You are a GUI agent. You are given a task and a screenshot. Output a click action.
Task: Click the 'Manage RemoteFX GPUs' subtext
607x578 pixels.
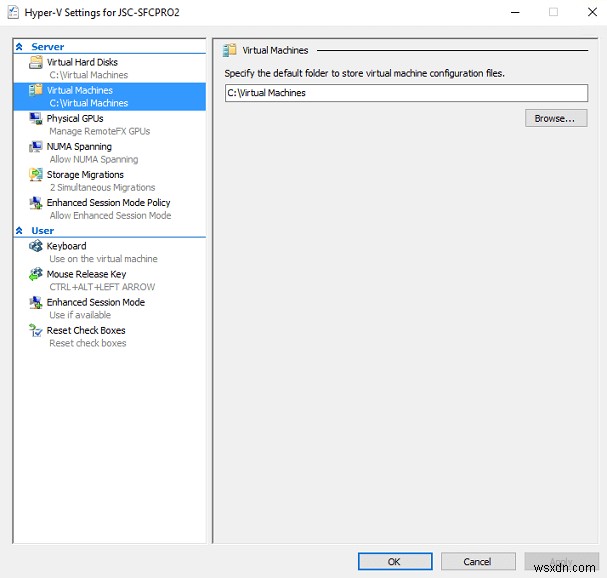[99, 131]
